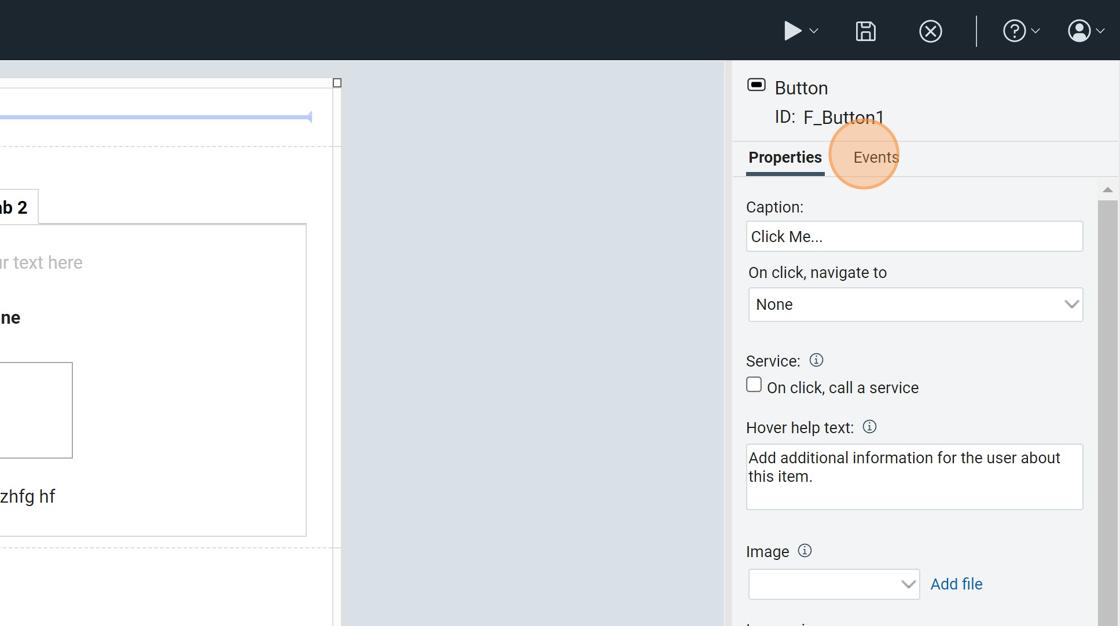The height and width of the screenshot is (626, 1120).
Task: Click the Service info icon
Action: [816, 360]
